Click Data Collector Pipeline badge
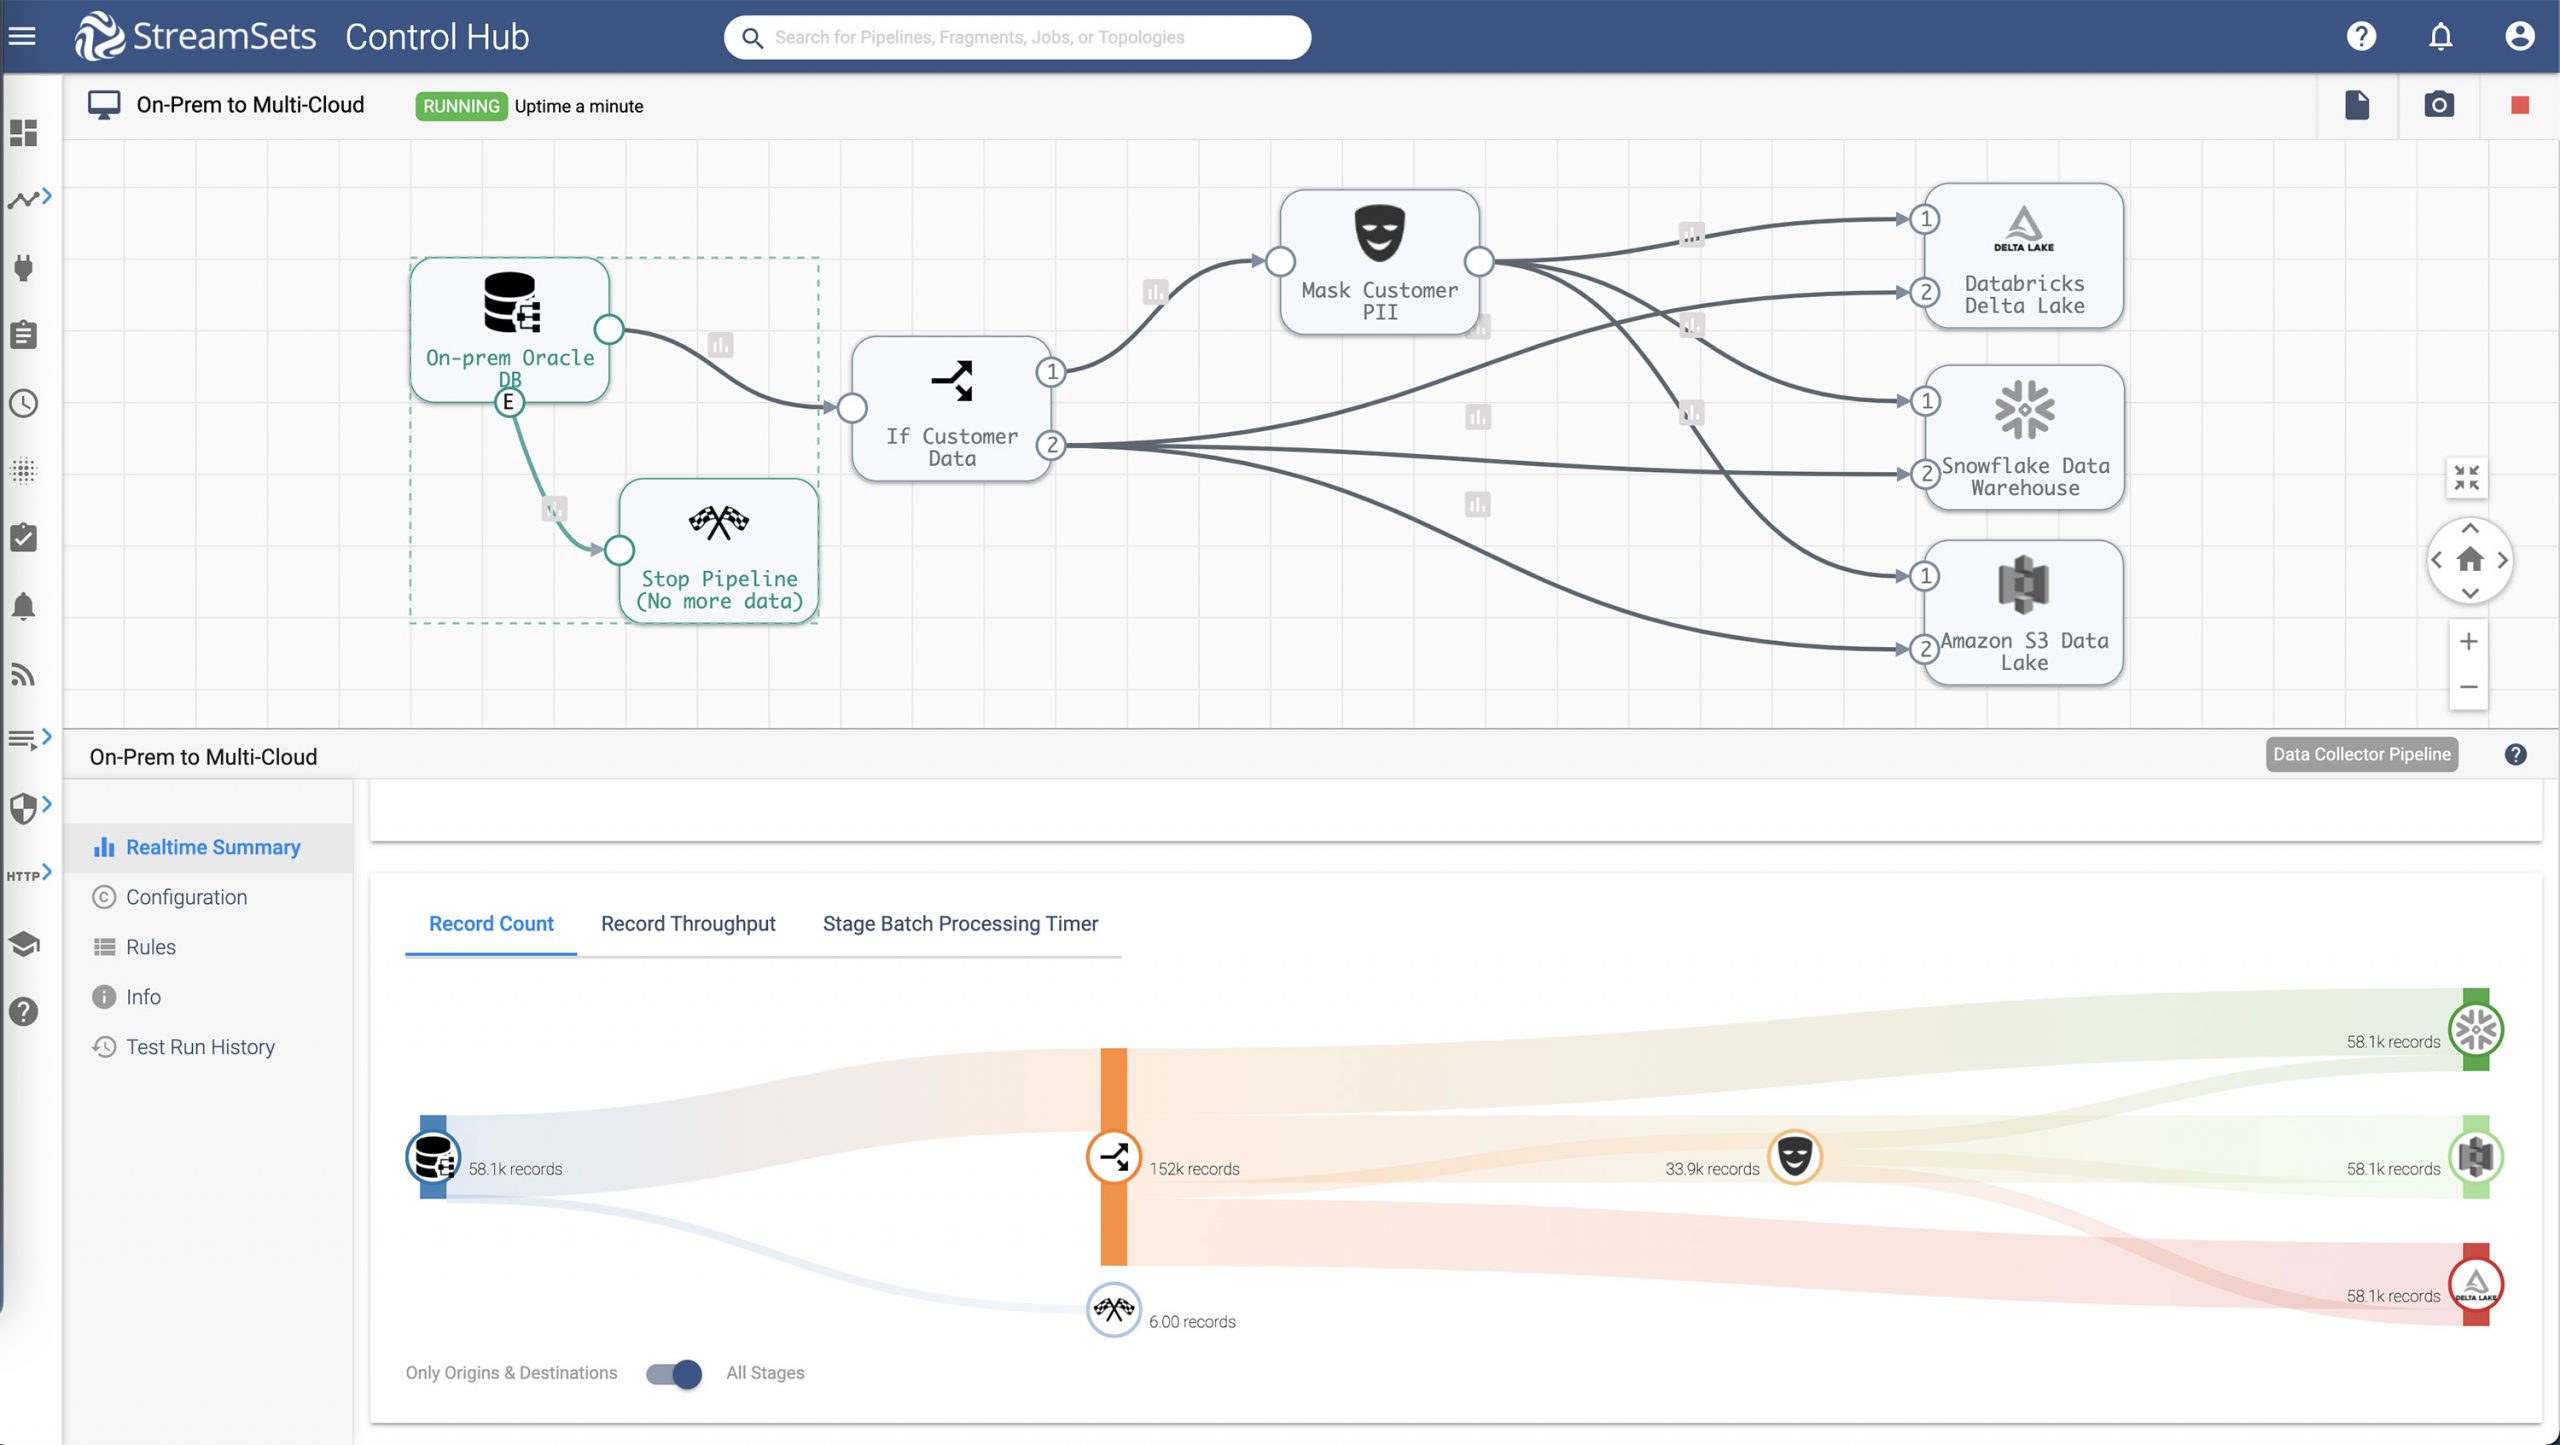Screen dimensions: 2560x1445 coord(2361,754)
